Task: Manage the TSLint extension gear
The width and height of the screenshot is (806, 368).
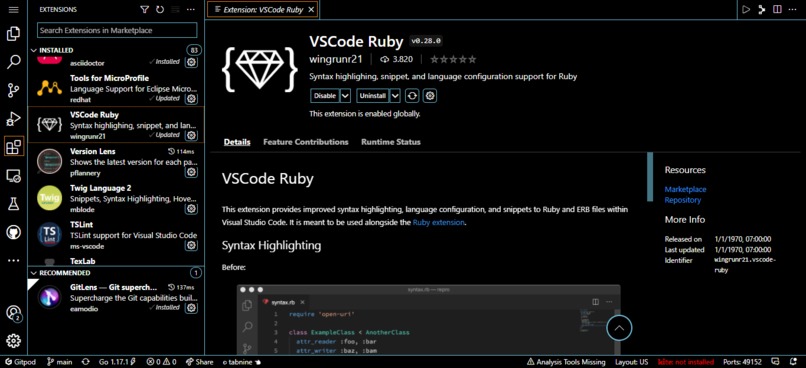Action: 191,245
